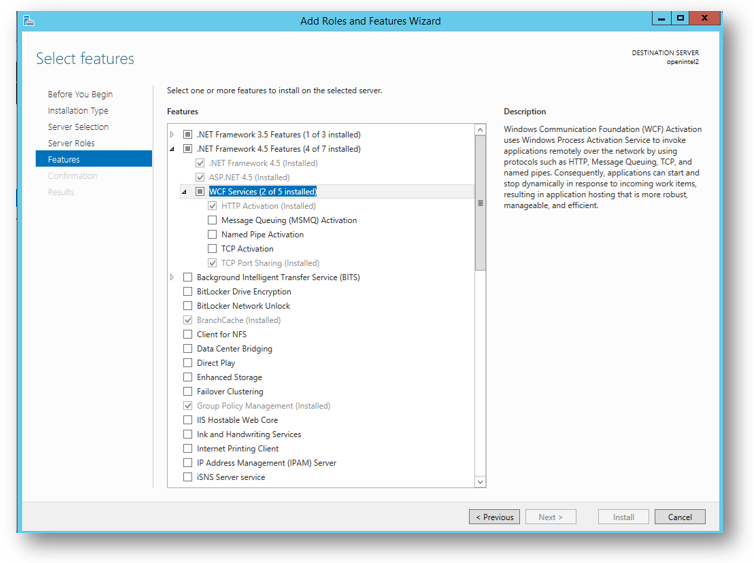Click the Previous button
Viewport: 754px width, 563px height.
[494, 517]
